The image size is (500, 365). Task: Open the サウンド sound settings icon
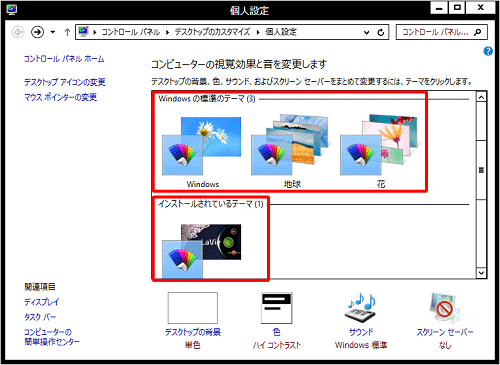pyautogui.click(x=361, y=308)
